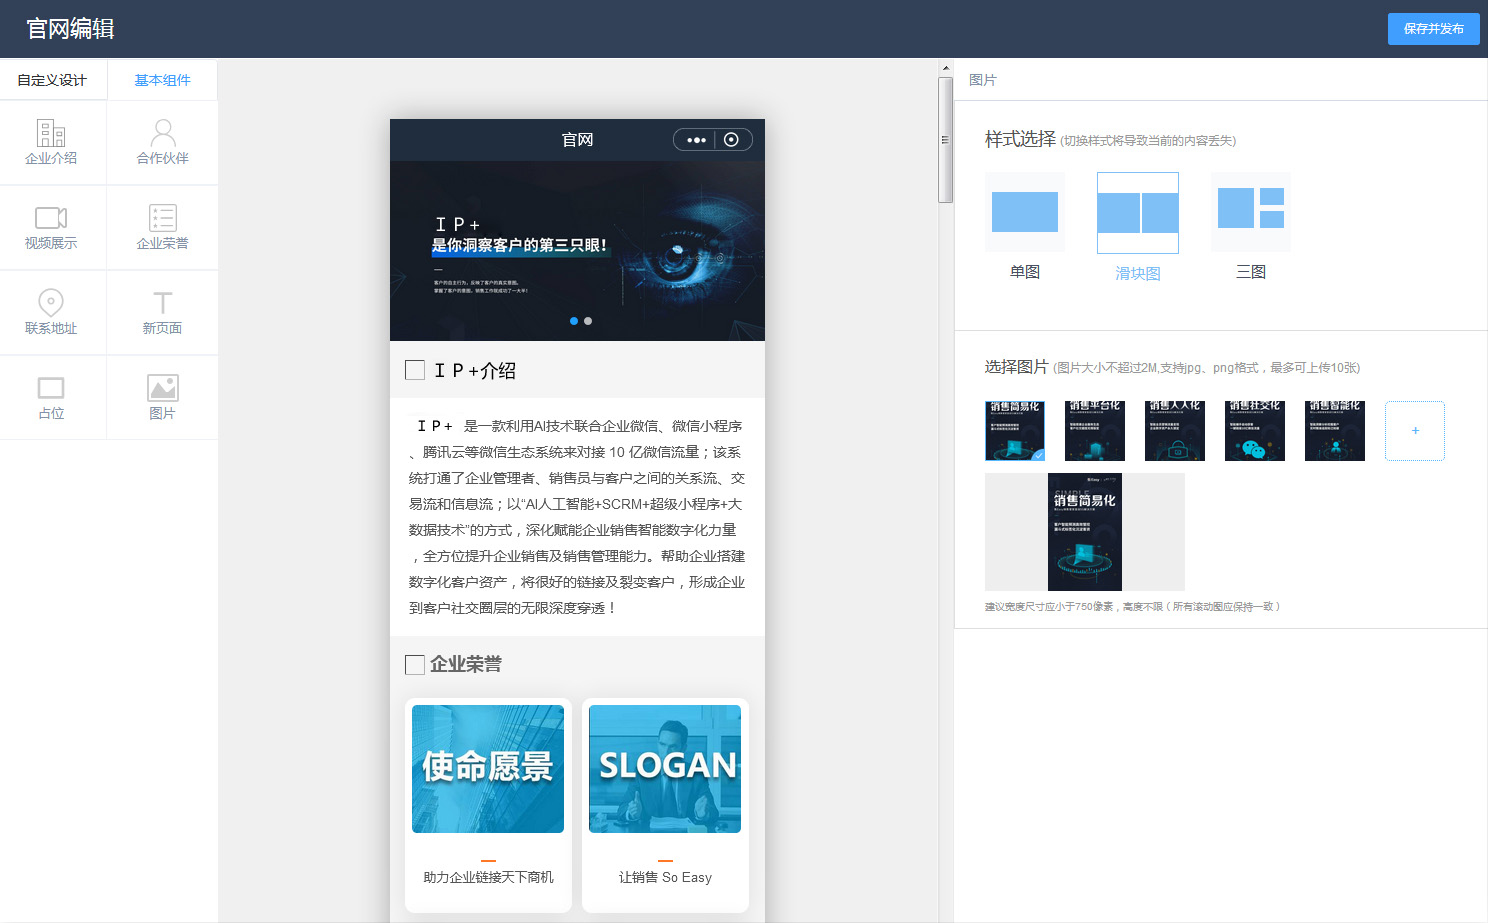This screenshot has height=923, width=1488.
Task: Switch to the 自定义设计 tab
Action: [x=52, y=80]
